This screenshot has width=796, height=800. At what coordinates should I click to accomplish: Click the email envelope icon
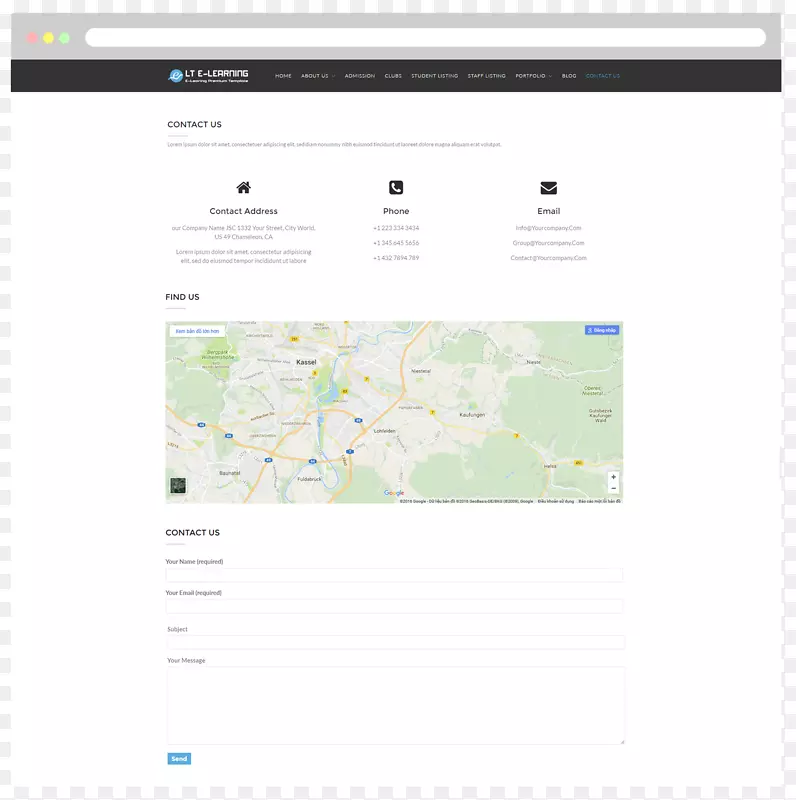[x=548, y=187]
